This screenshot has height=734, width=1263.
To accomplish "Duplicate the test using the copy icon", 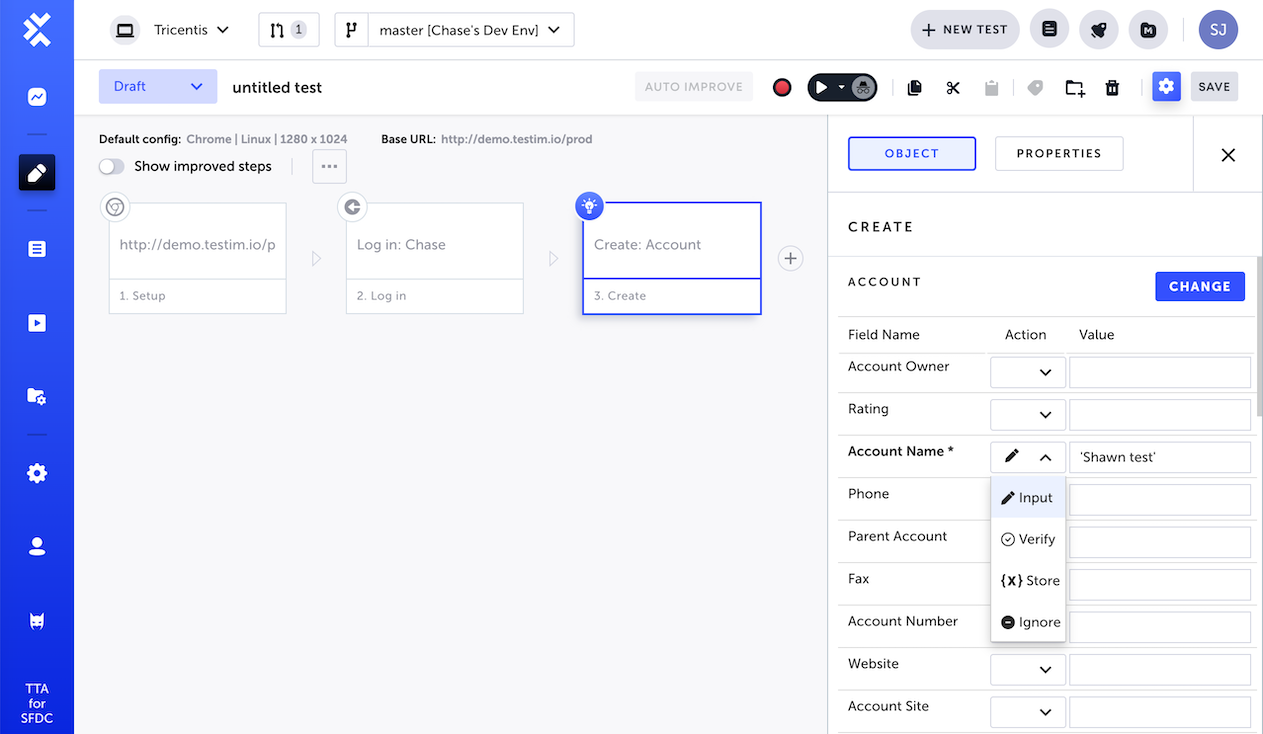I will (x=914, y=87).
